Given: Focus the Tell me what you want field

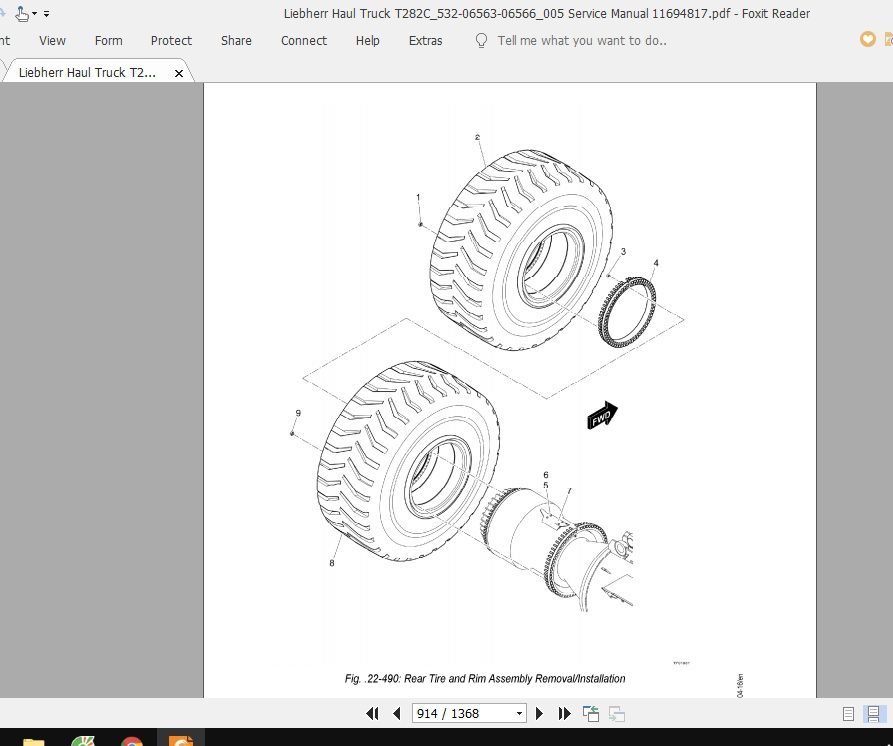Looking at the screenshot, I should (x=581, y=40).
